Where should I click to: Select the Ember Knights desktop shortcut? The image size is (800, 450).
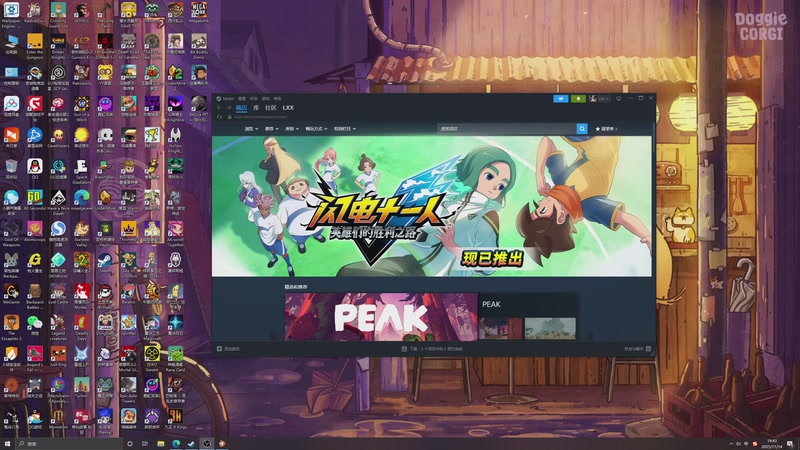point(58,47)
